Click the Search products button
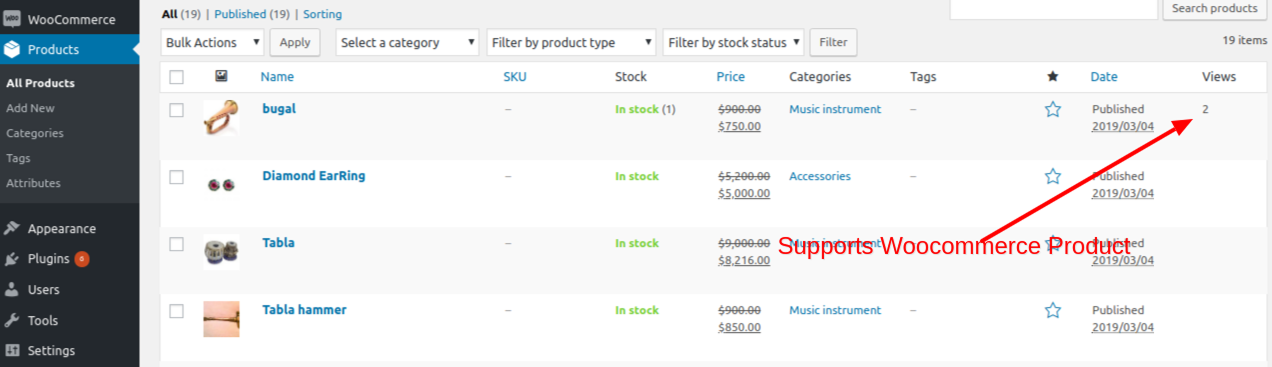 1214,8
